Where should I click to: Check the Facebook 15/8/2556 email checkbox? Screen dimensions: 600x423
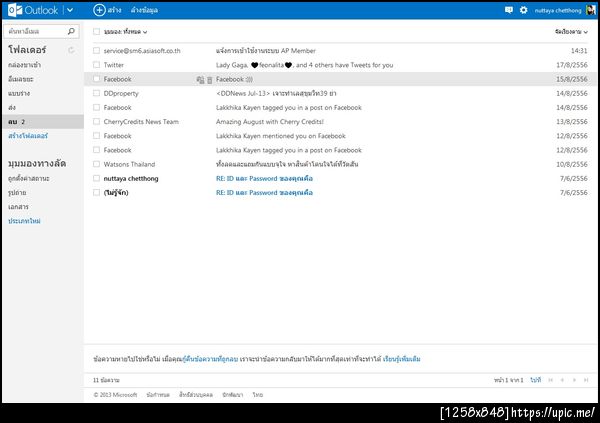[x=96, y=79]
